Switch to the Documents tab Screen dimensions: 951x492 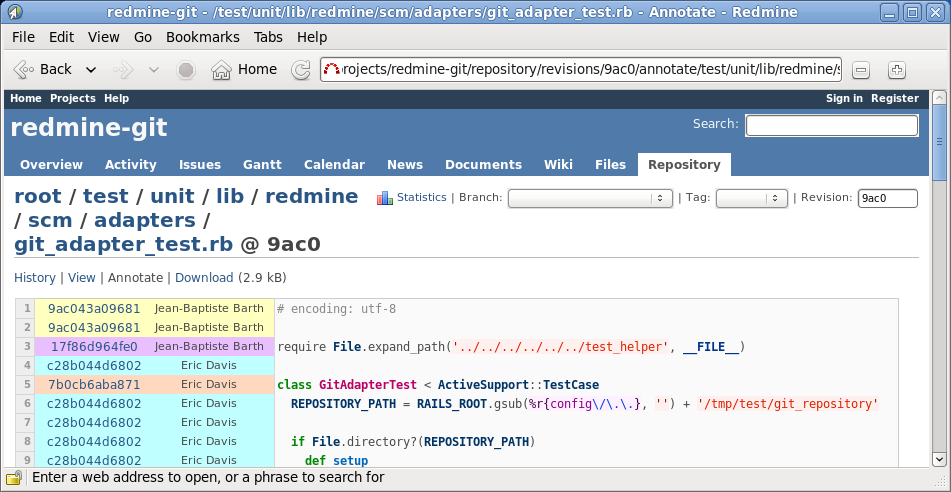click(483, 164)
